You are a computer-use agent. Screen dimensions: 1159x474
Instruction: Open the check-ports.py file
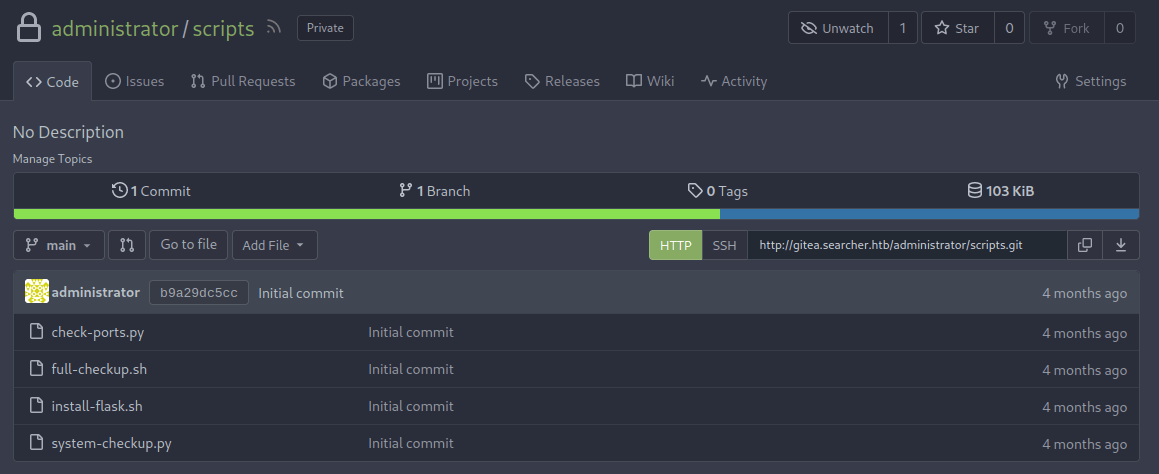click(98, 332)
